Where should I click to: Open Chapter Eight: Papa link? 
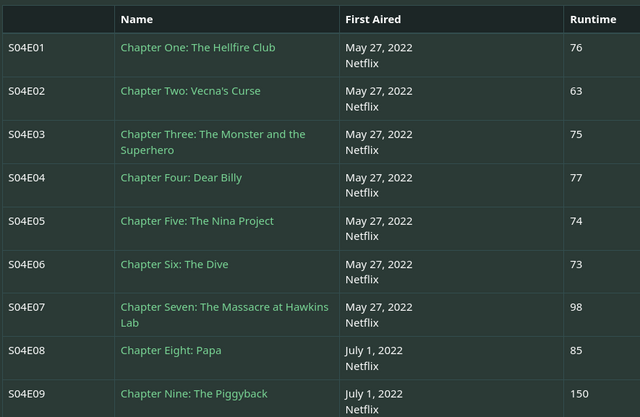pos(171,351)
